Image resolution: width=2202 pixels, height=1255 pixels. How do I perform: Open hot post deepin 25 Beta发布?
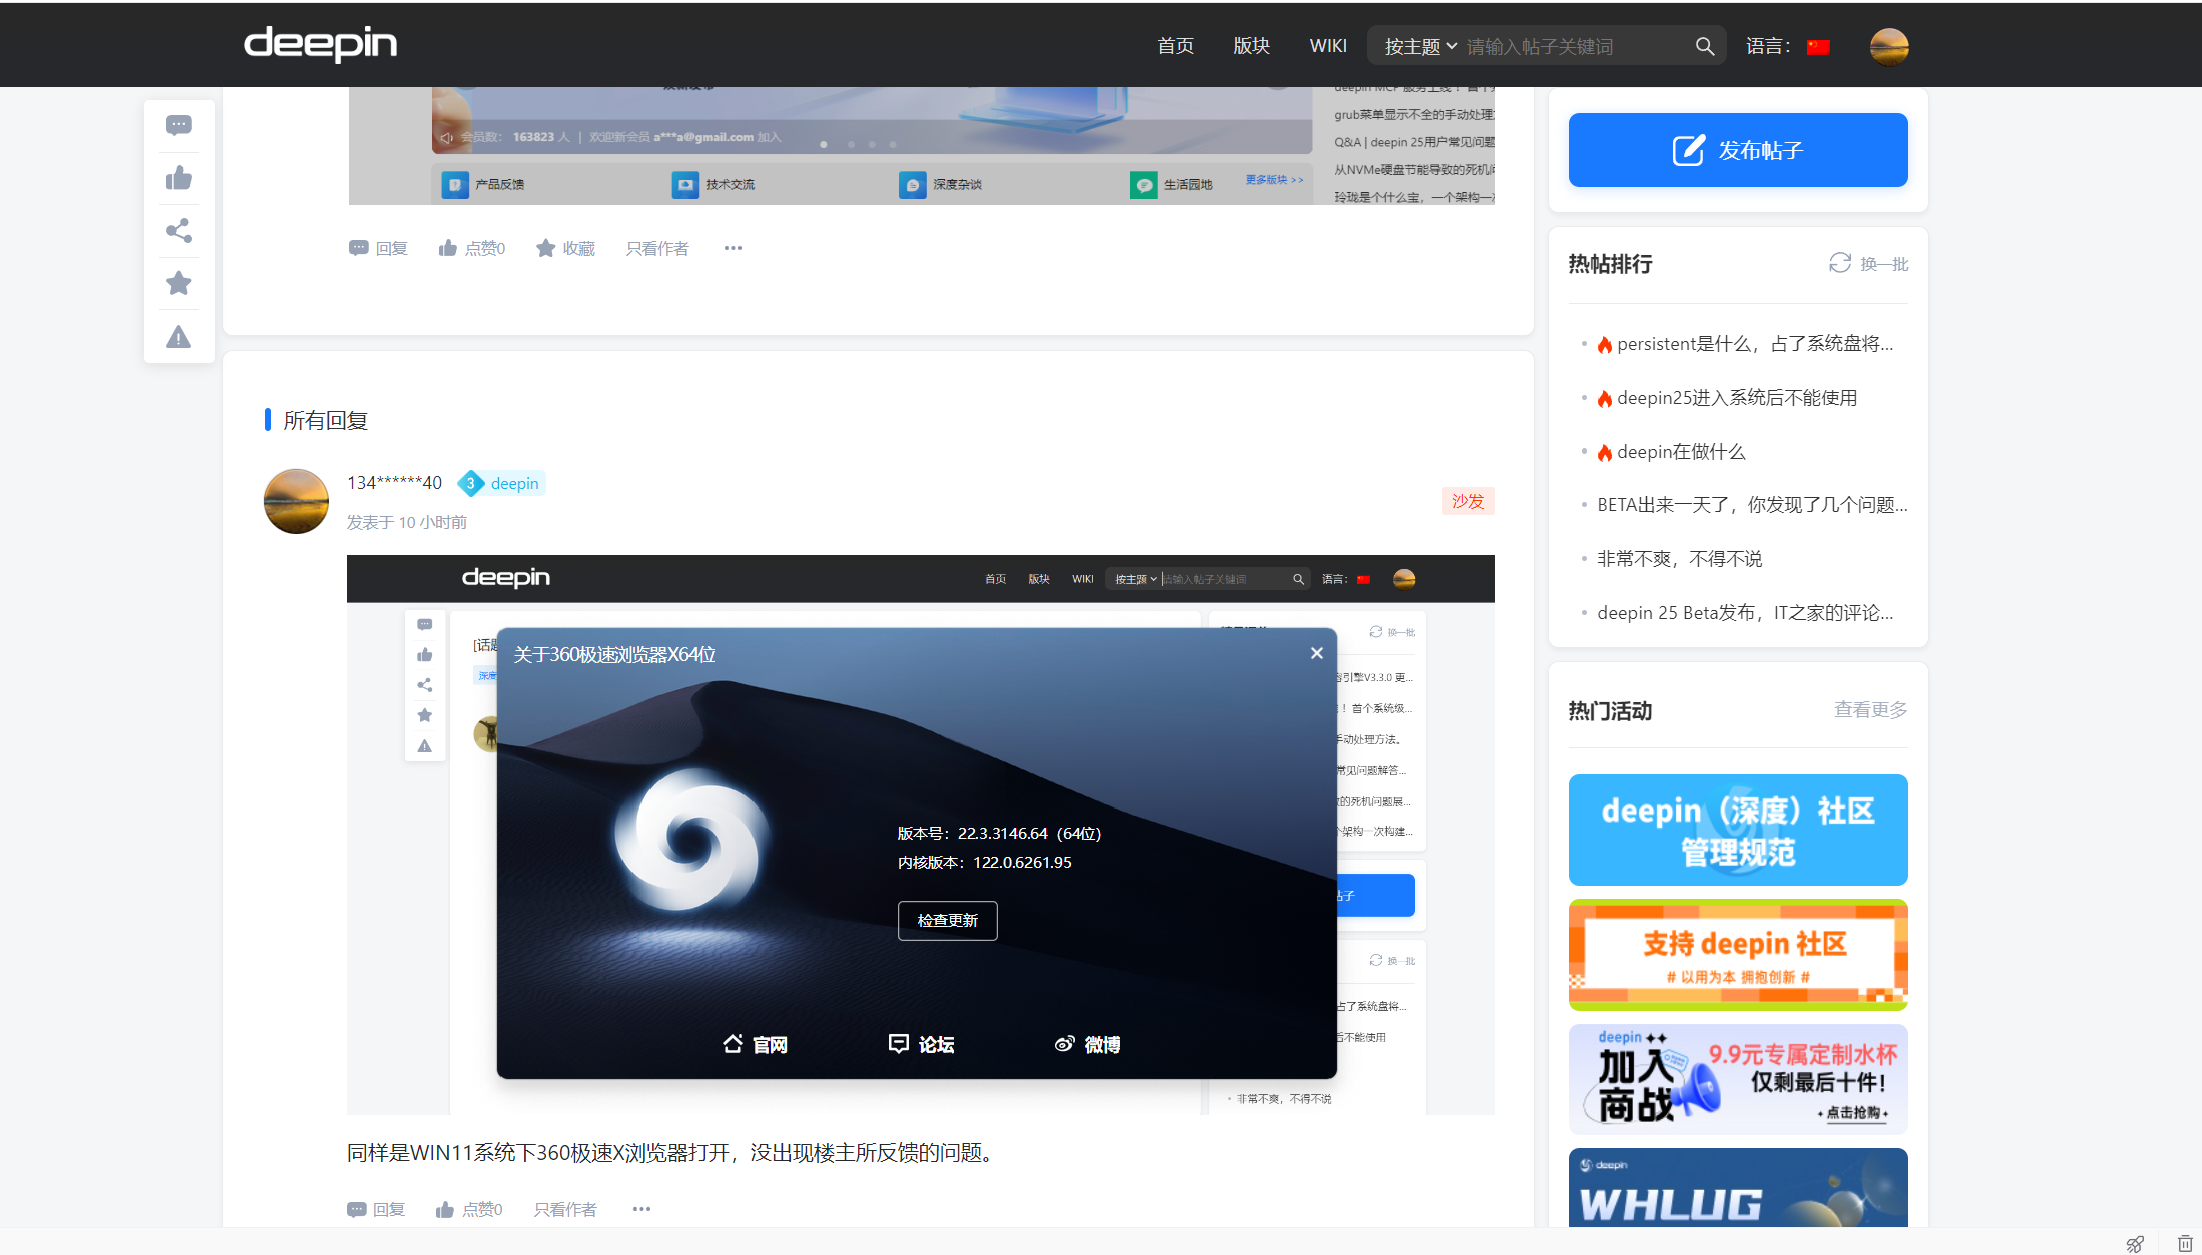[1745, 613]
